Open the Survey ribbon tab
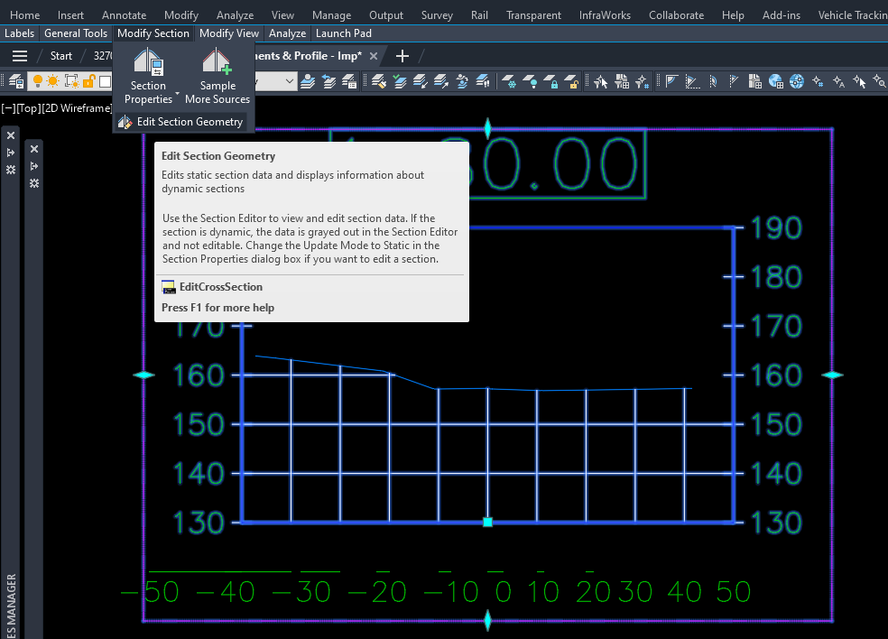 [437, 15]
